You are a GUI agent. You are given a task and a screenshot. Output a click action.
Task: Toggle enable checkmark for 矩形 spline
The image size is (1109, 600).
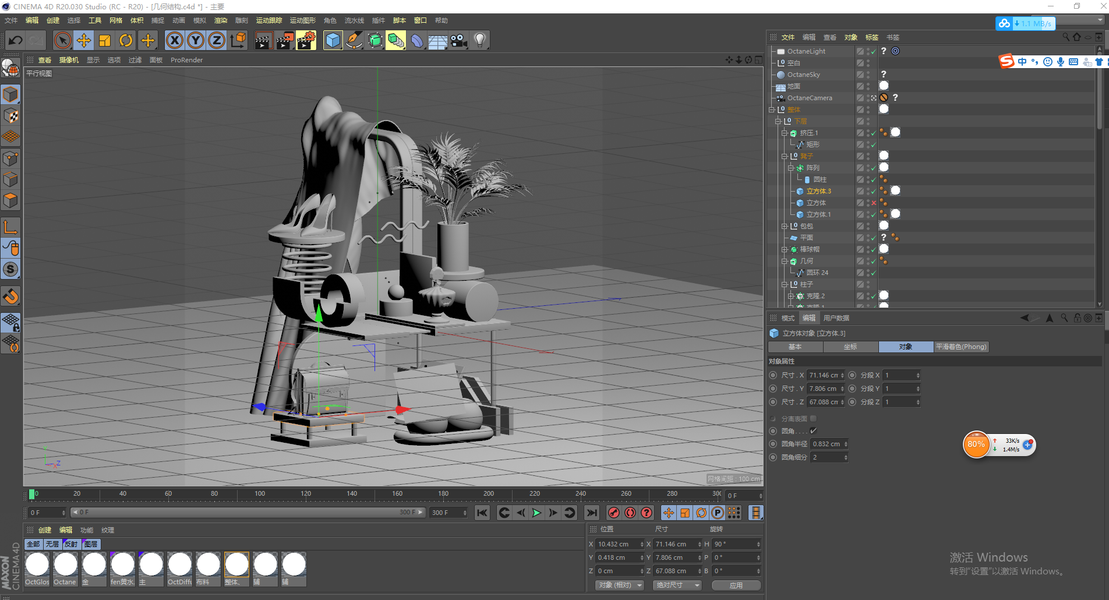pos(873,144)
